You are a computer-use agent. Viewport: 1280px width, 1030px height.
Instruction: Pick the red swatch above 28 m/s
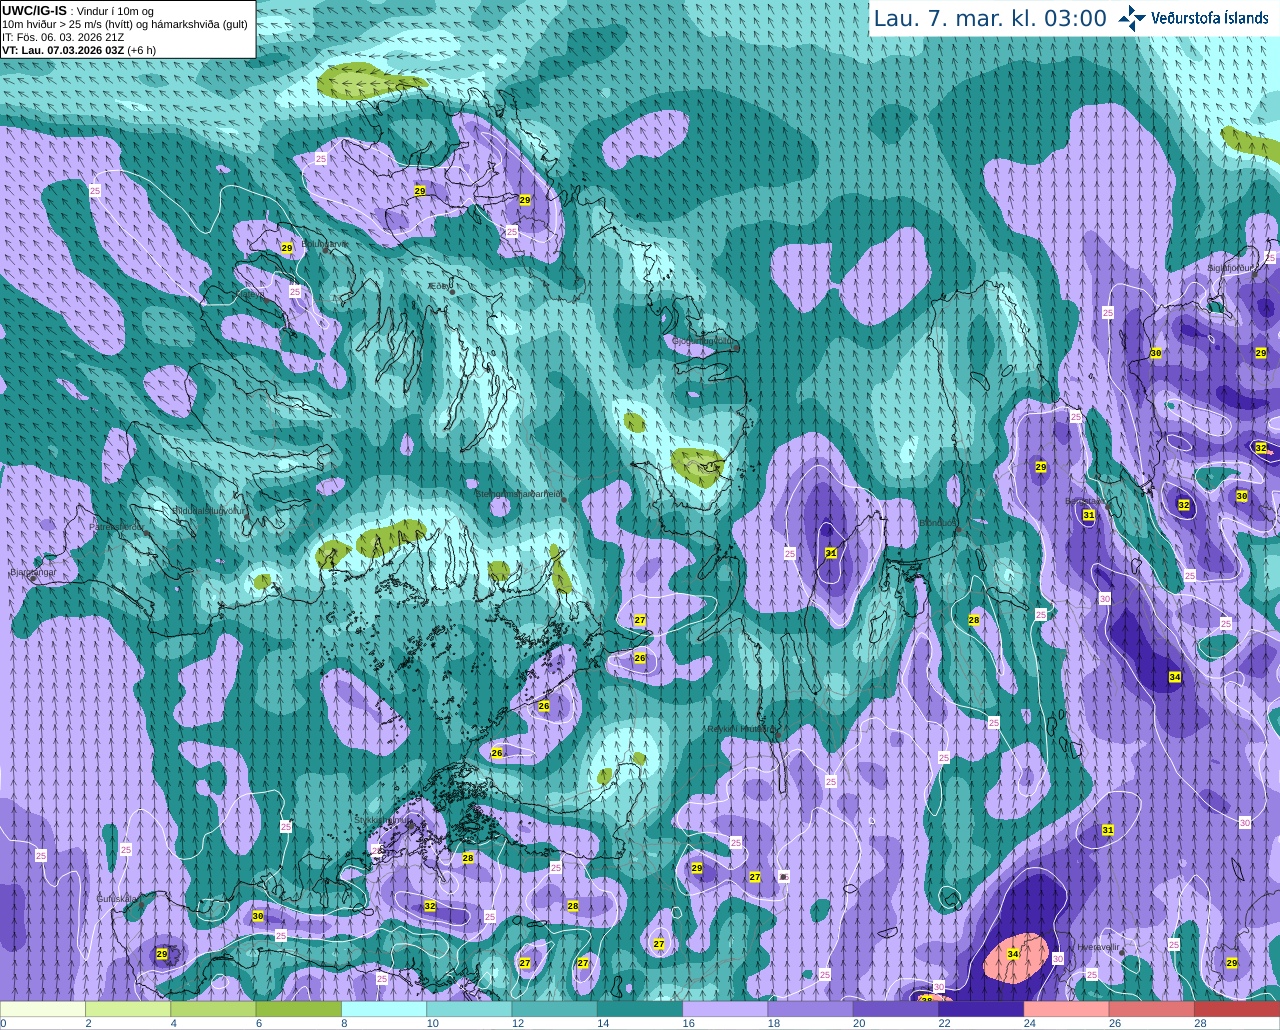(x=1237, y=1009)
